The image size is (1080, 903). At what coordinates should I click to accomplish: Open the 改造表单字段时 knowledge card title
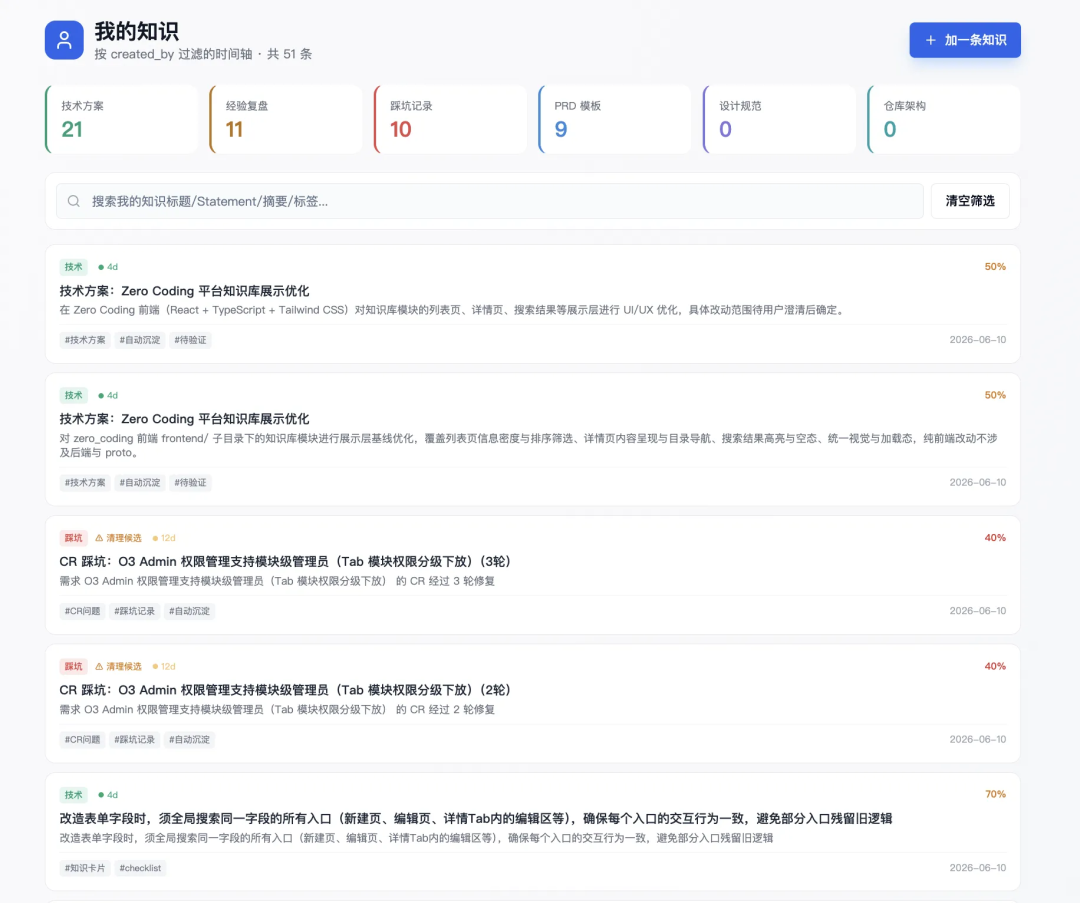tap(476, 818)
